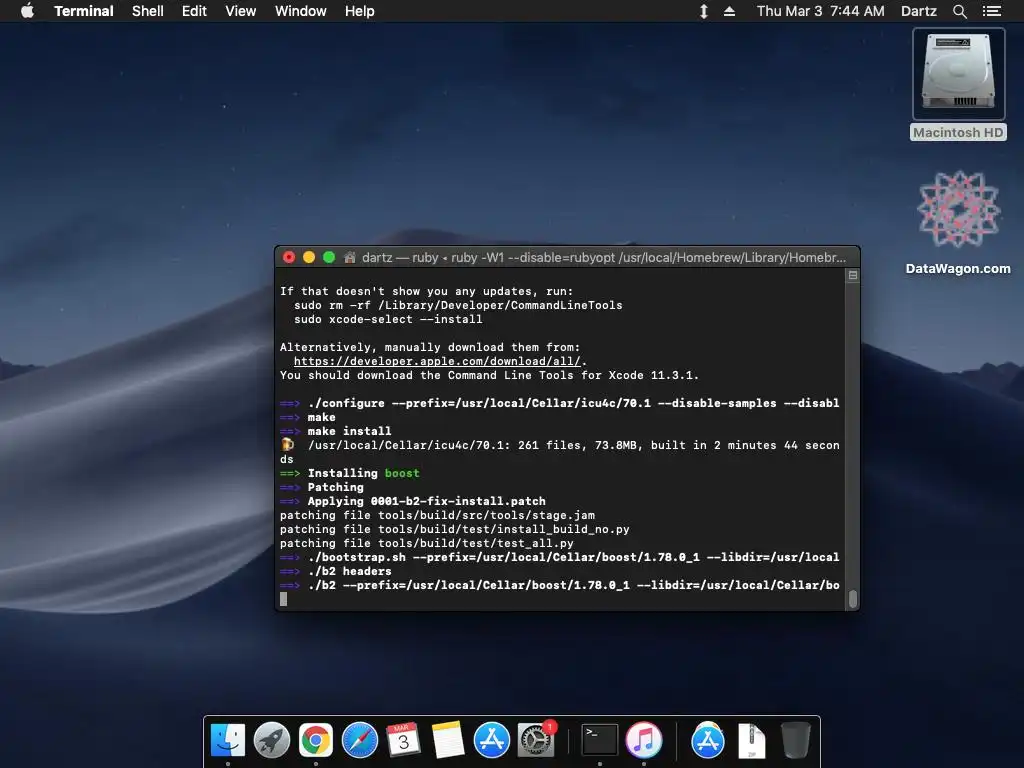Viewport: 1024px width, 768px height.
Task: Open the Terminal application menu
Action: coord(84,11)
